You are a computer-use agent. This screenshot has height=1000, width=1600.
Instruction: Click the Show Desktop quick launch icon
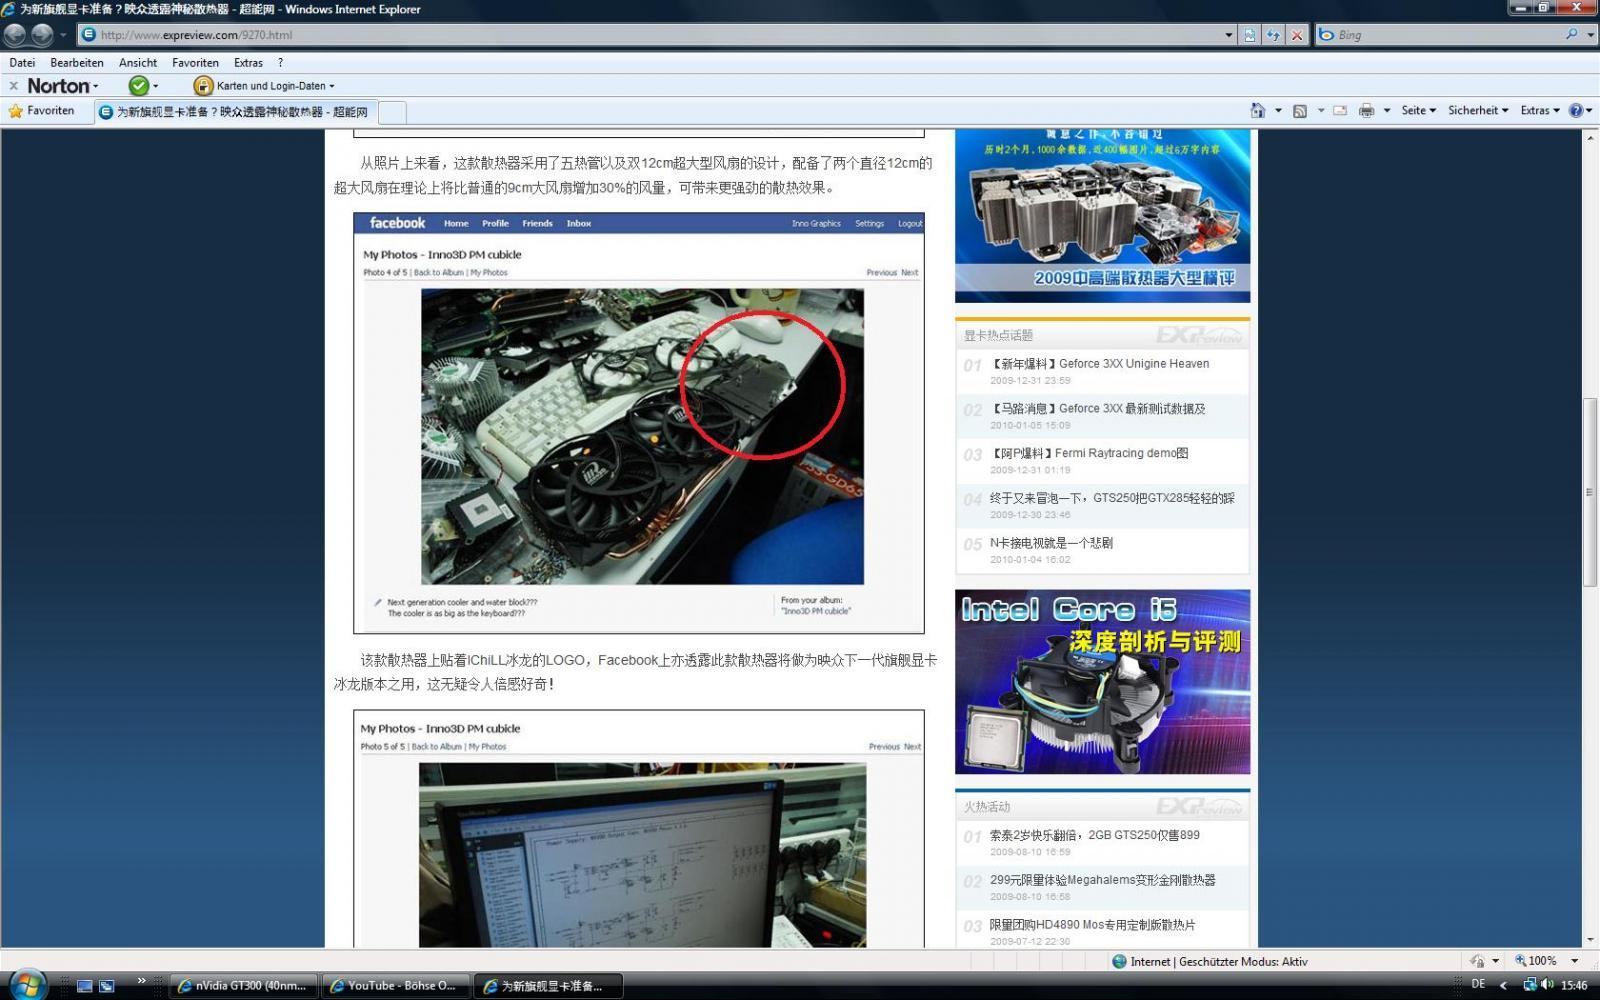[x=85, y=986]
